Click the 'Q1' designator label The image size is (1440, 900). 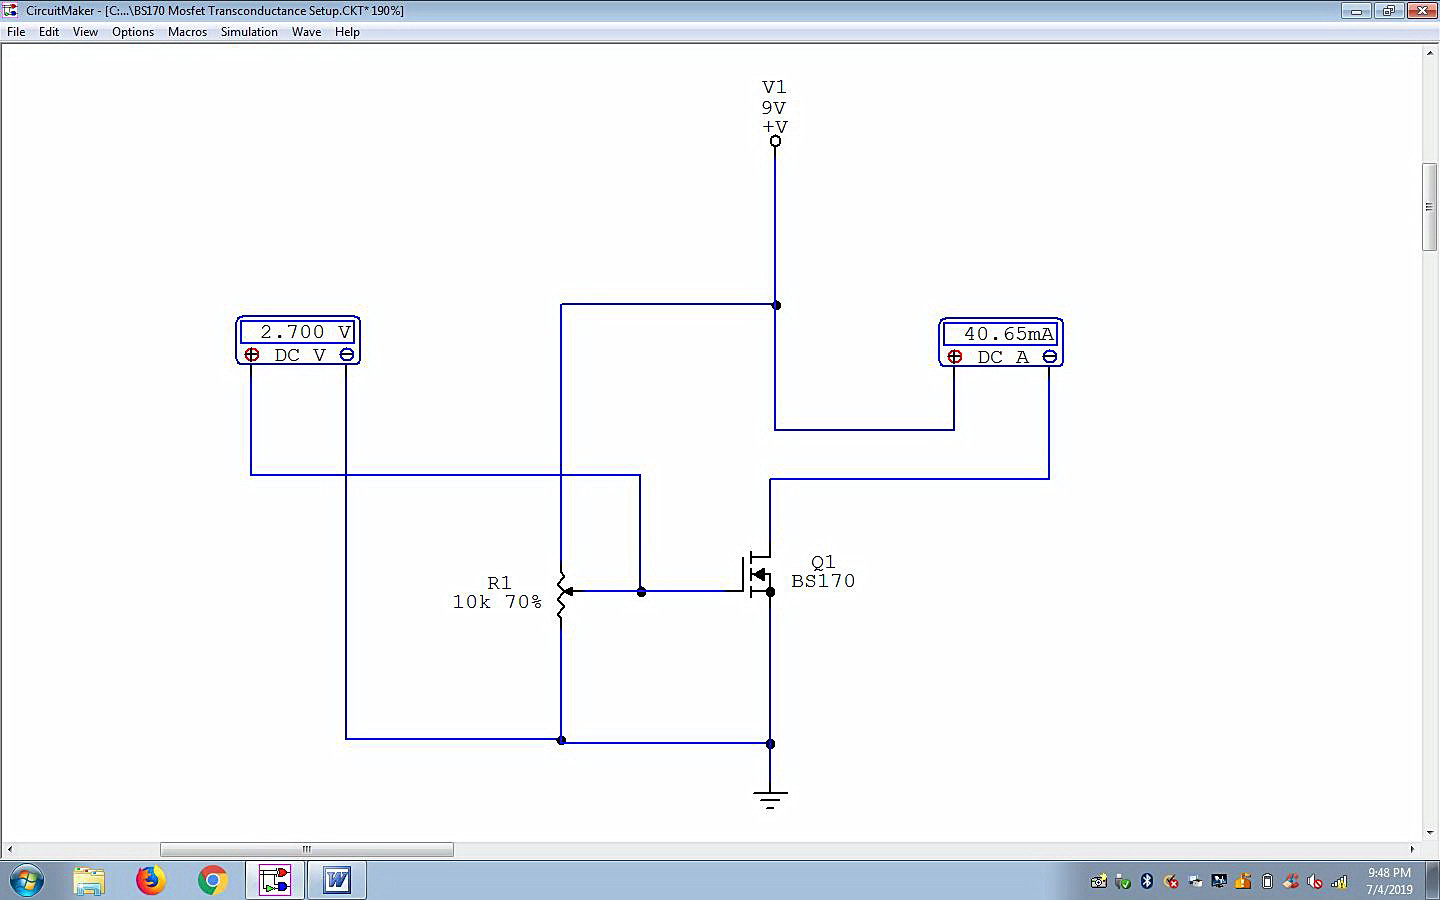coord(823,562)
